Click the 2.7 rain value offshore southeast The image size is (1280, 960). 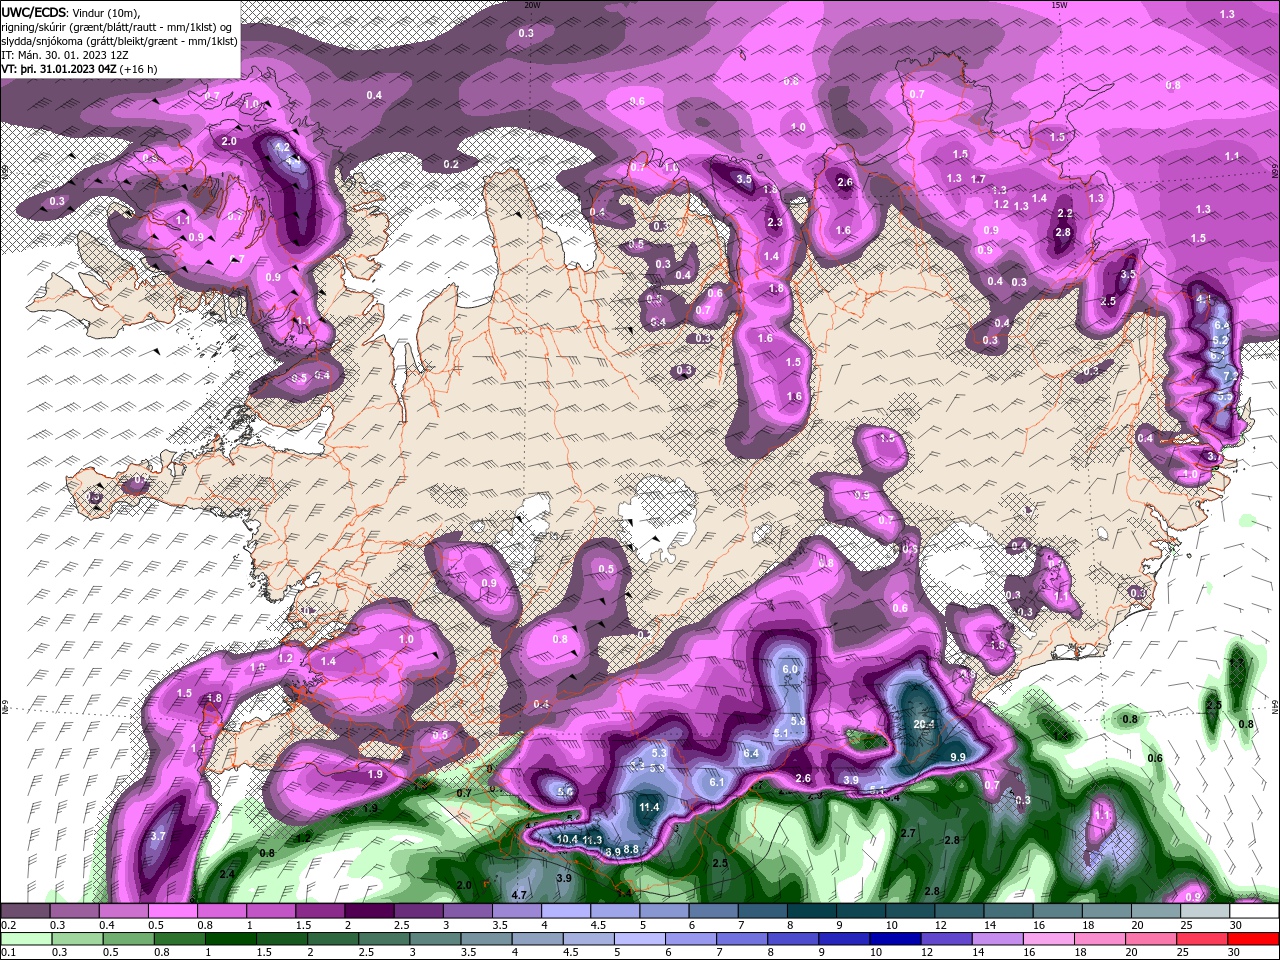pyautogui.click(x=908, y=833)
